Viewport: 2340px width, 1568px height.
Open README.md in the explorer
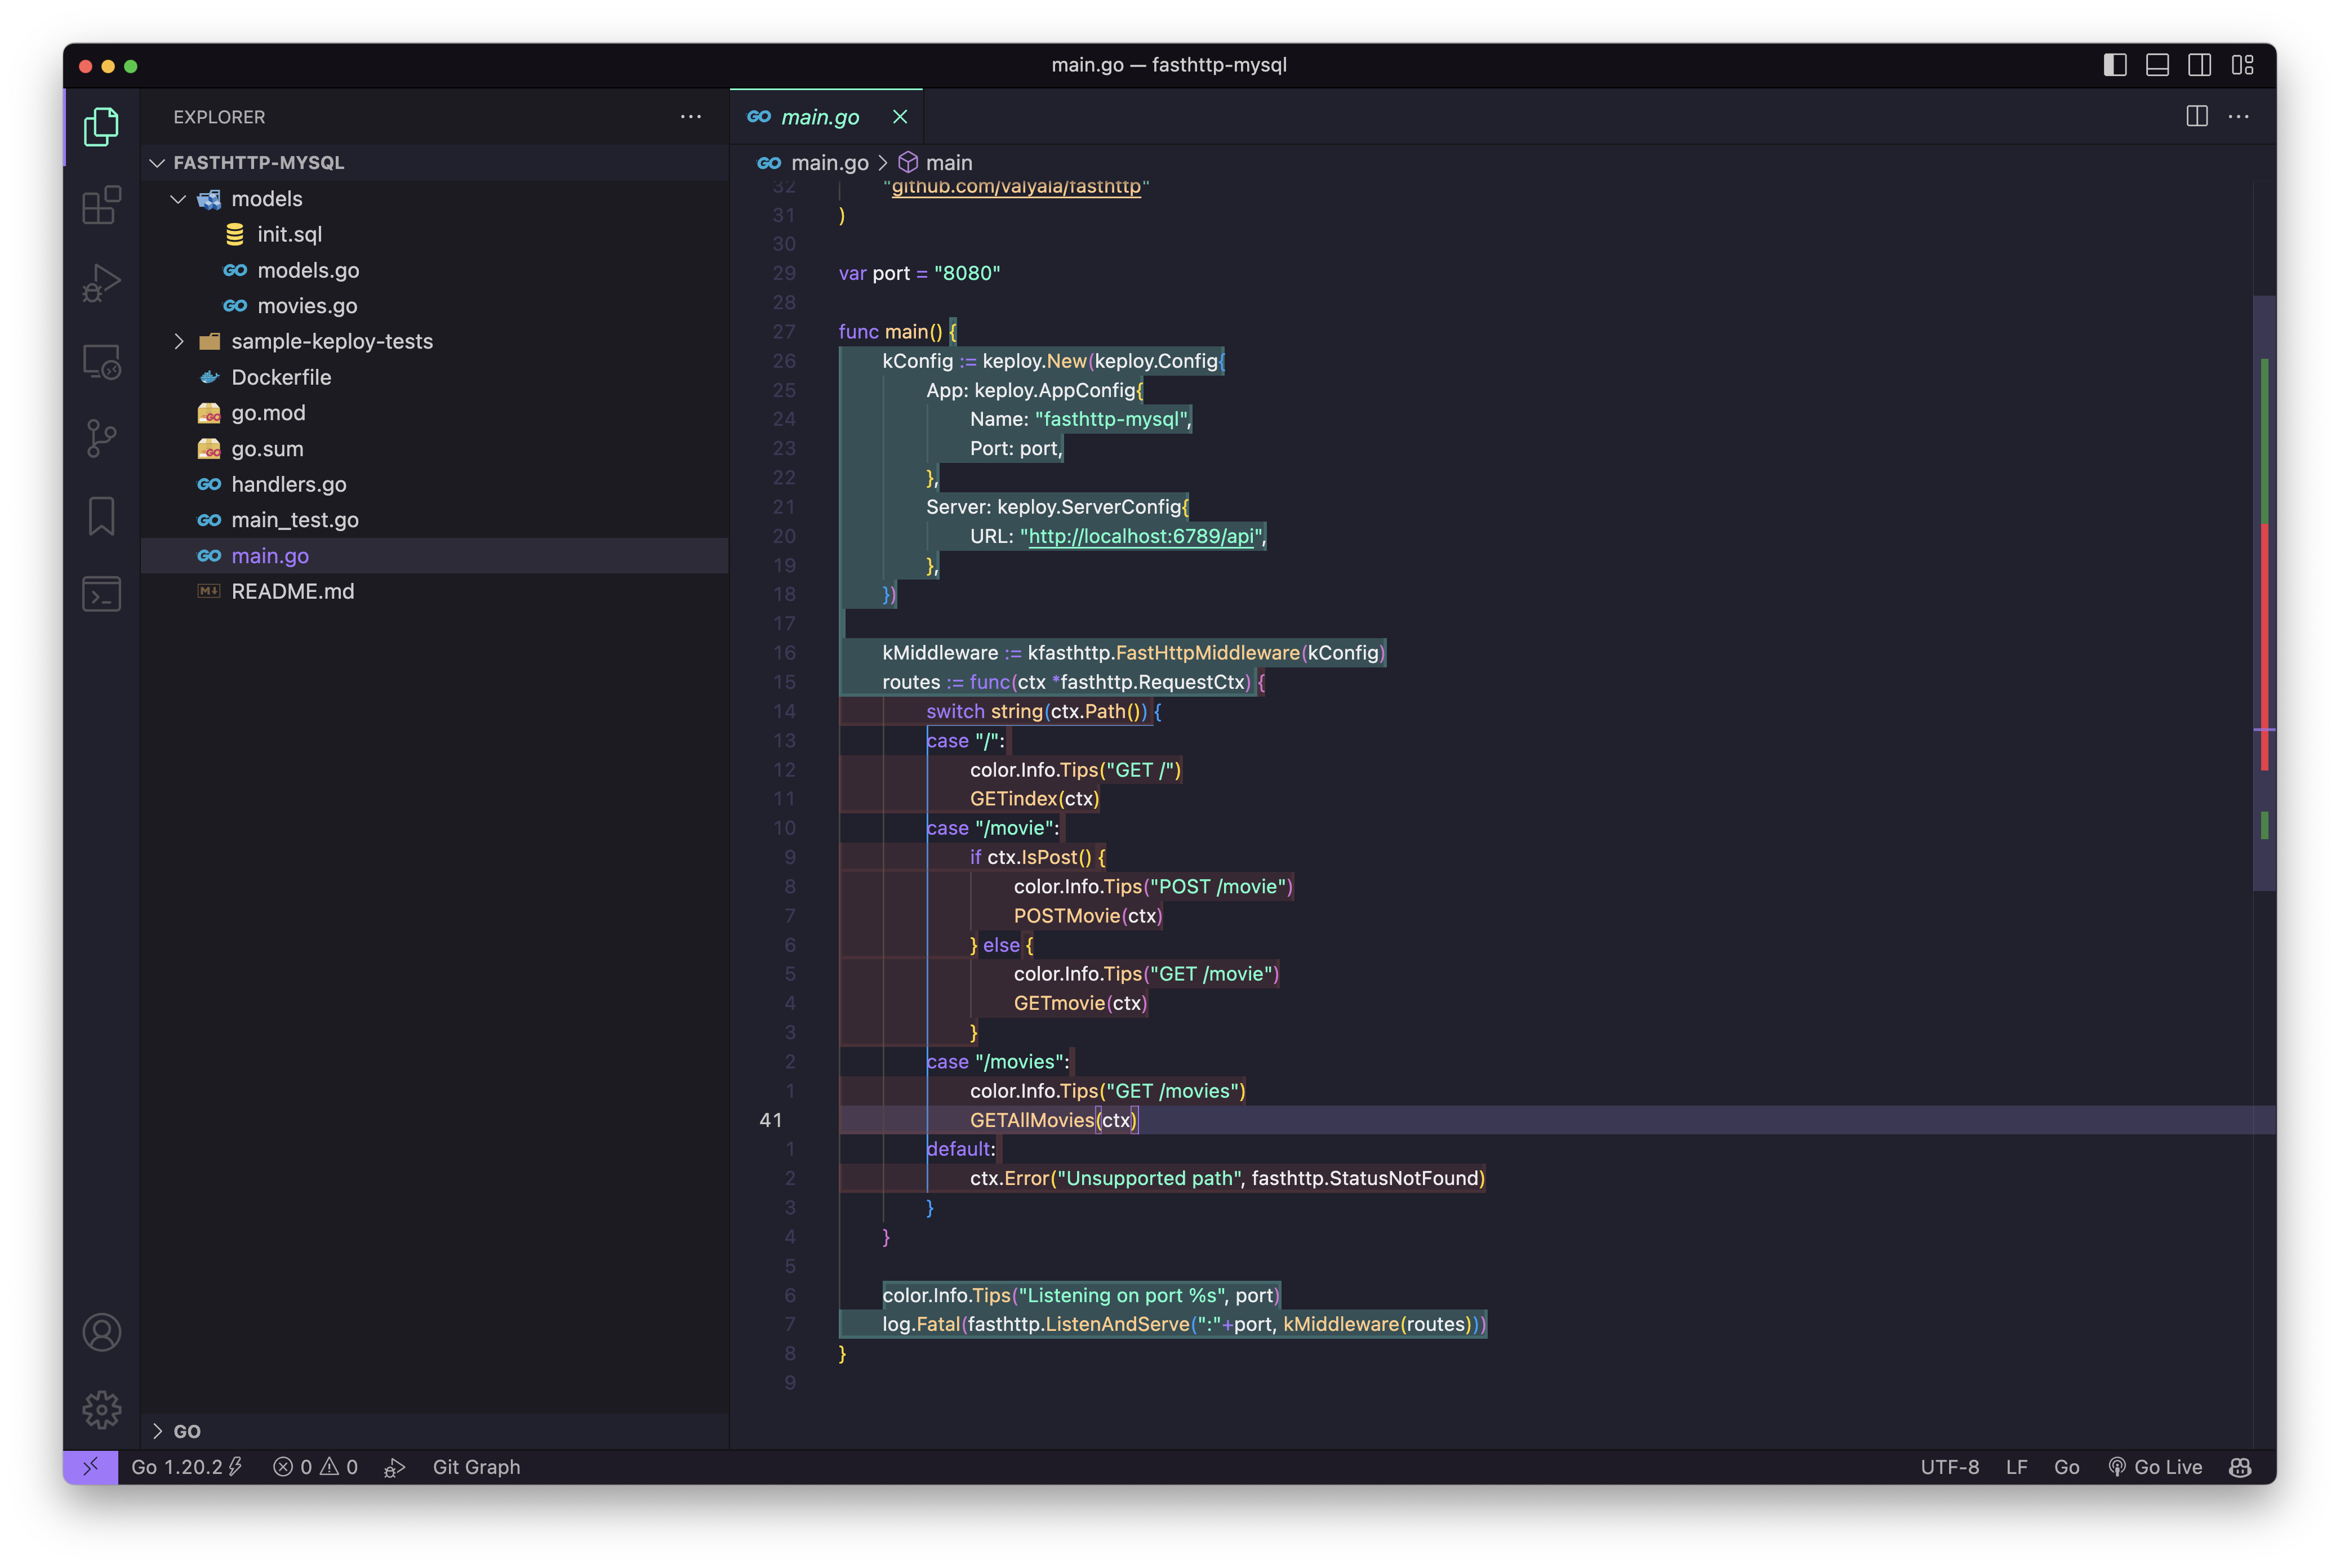(x=435, y=591)
